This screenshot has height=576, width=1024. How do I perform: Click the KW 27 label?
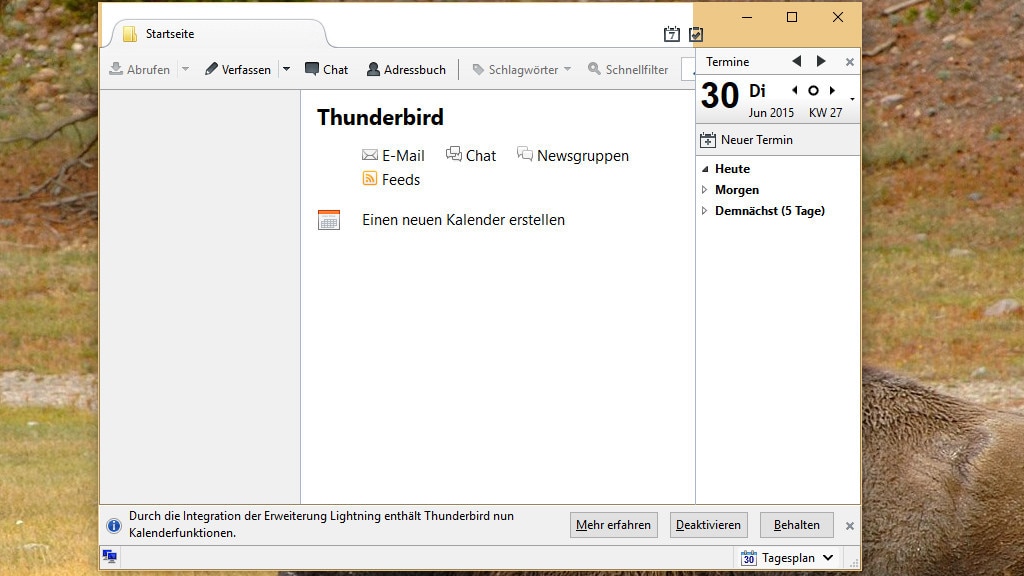click(x=825, y=113)
